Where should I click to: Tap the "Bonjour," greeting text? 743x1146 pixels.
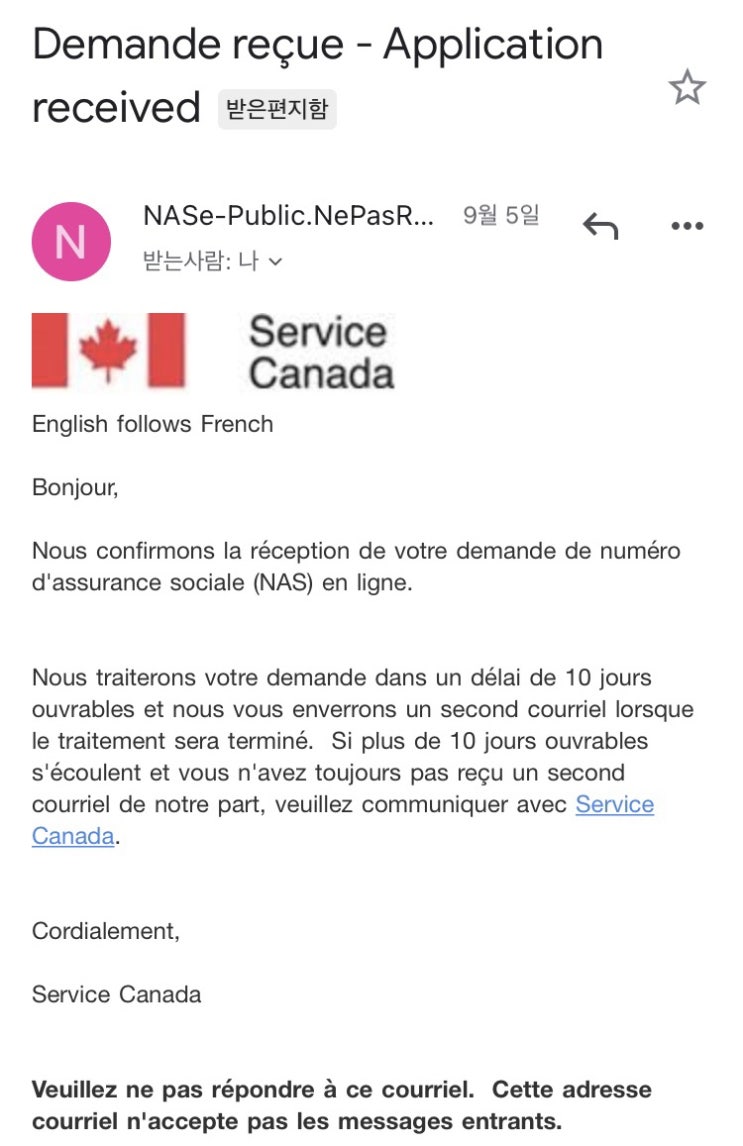click(x=75, y=489)
